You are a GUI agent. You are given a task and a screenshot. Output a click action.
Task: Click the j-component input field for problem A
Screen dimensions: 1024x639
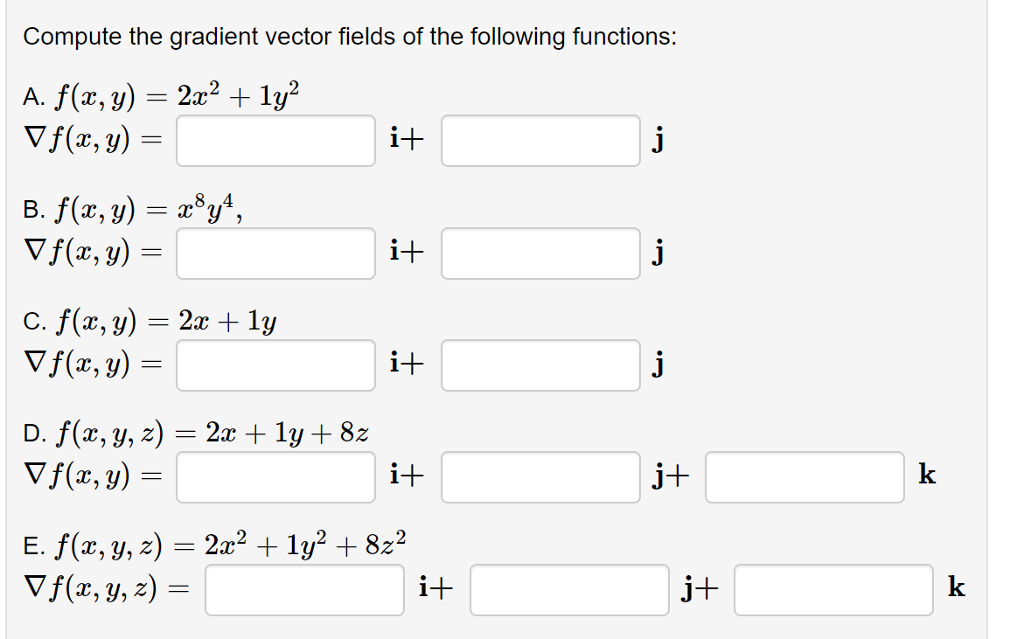click(x=539, y=142)
